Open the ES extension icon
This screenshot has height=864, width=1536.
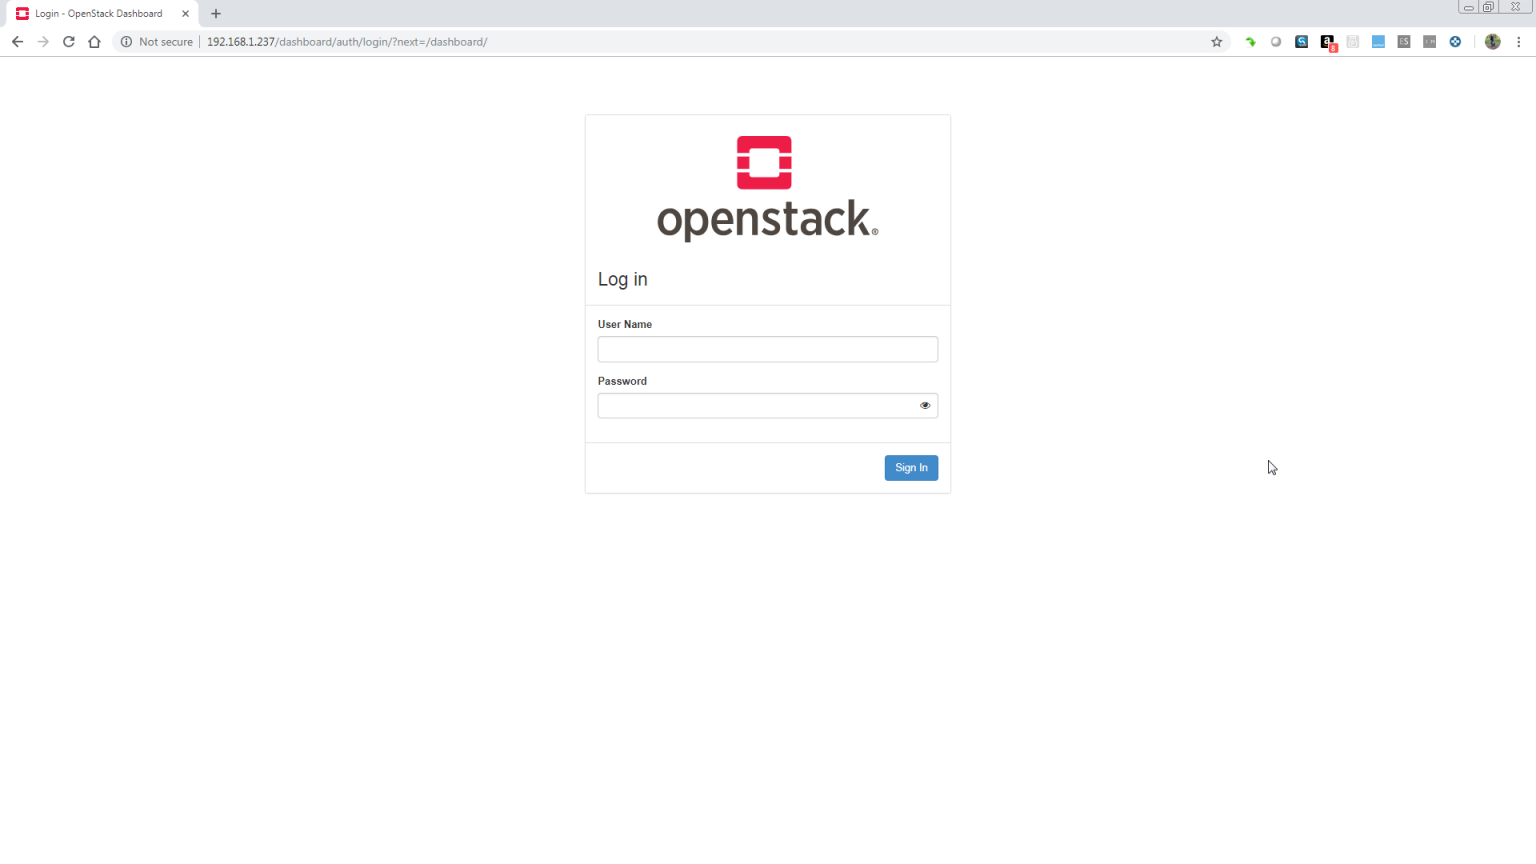tap(1404, 42)
